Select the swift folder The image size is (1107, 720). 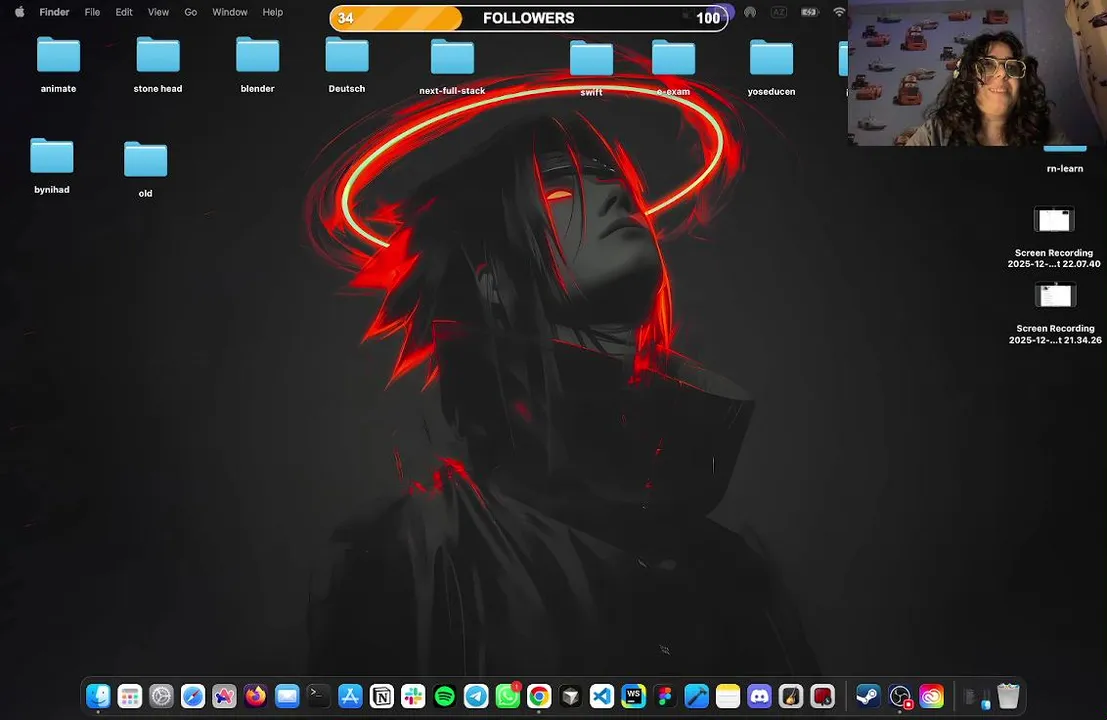(592, 58)
